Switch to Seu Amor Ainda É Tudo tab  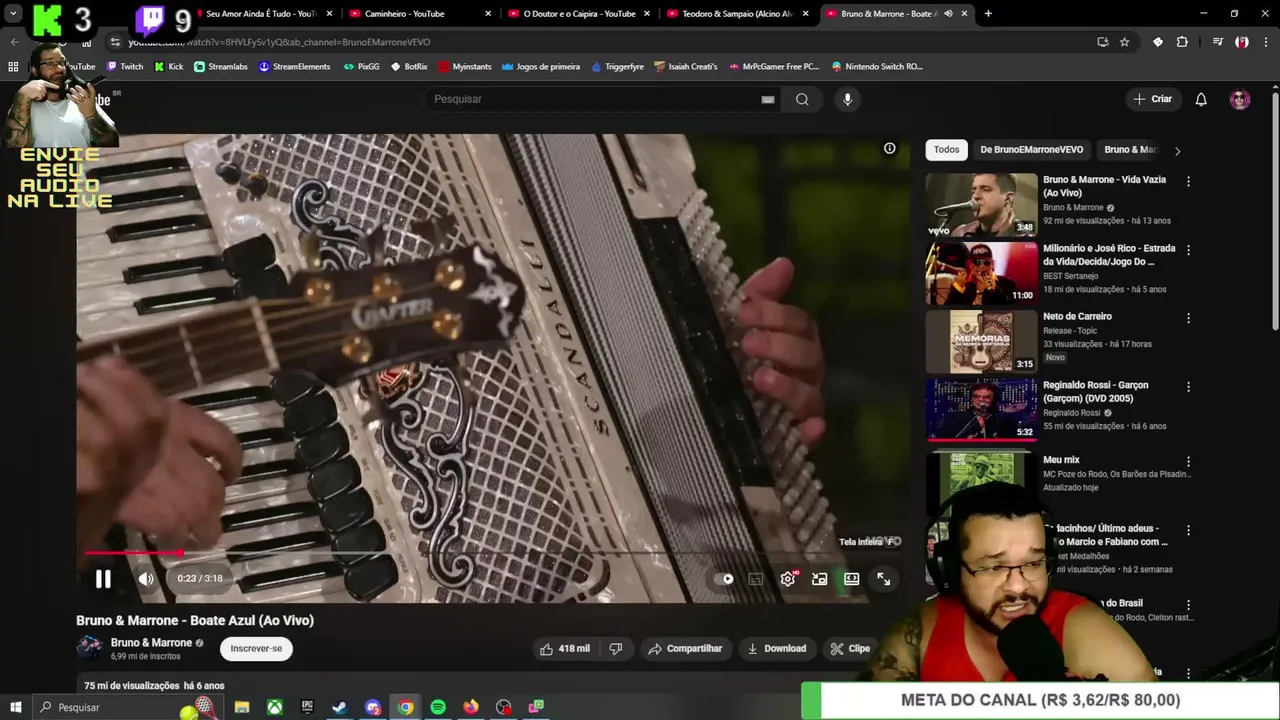tap(261, 14)
